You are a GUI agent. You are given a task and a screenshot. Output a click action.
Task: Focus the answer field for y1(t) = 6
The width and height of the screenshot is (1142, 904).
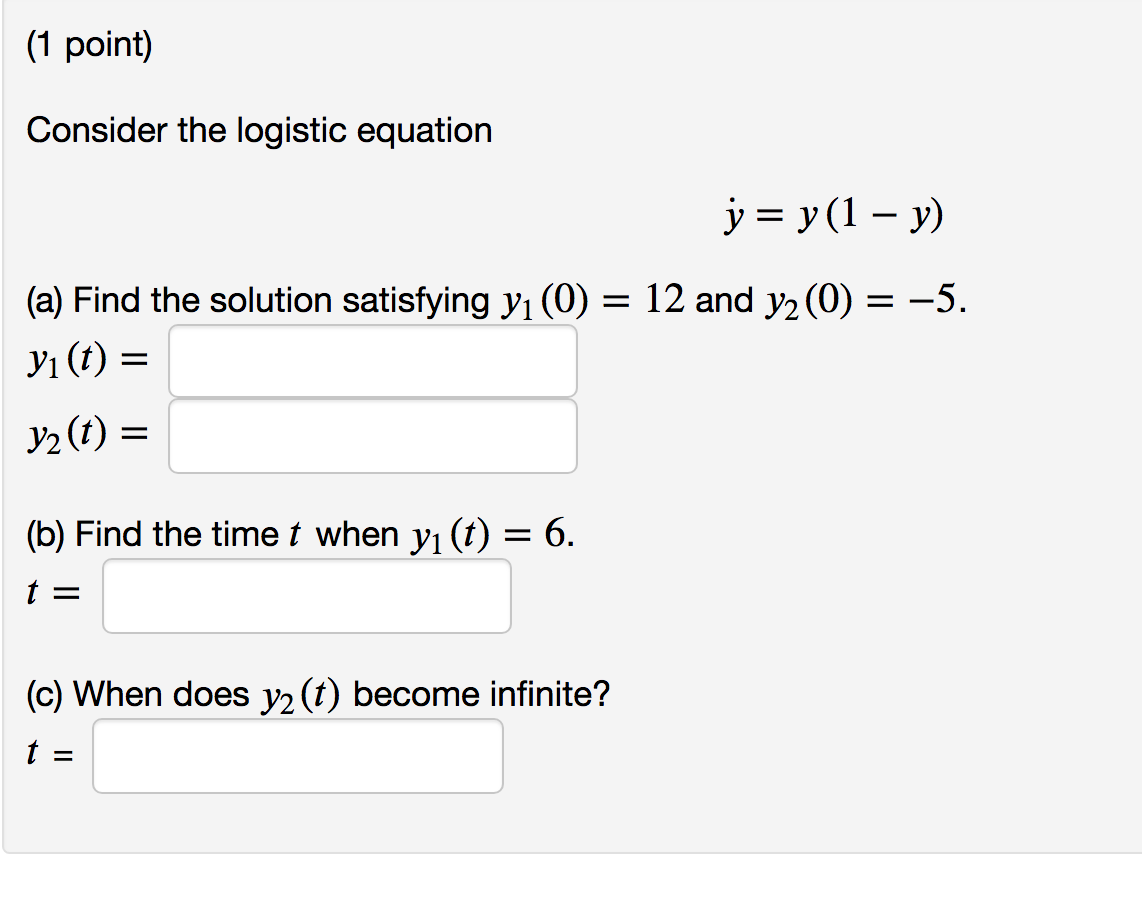pos(307,595)
